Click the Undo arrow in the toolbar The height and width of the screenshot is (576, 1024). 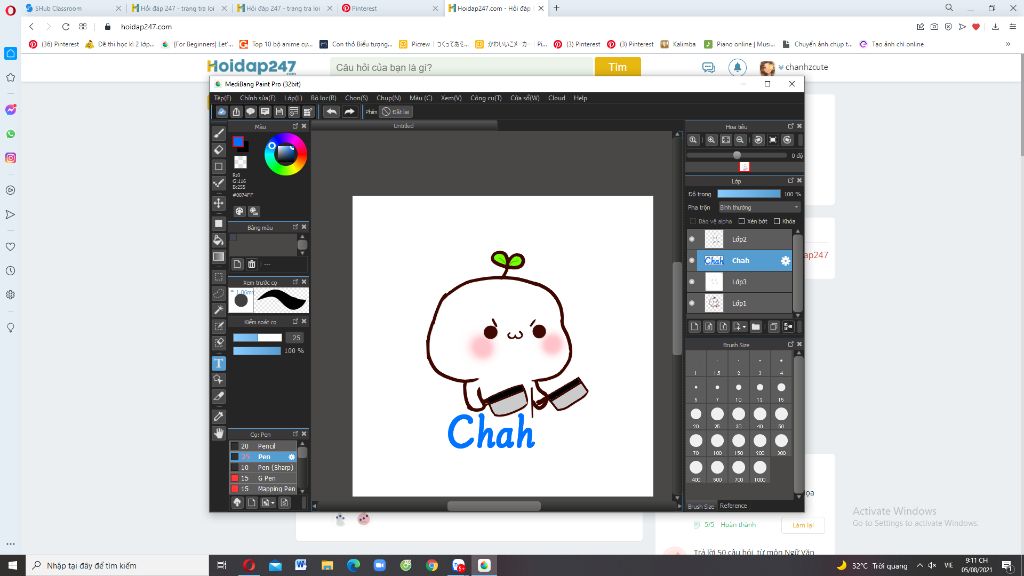(x=331, y=112)
